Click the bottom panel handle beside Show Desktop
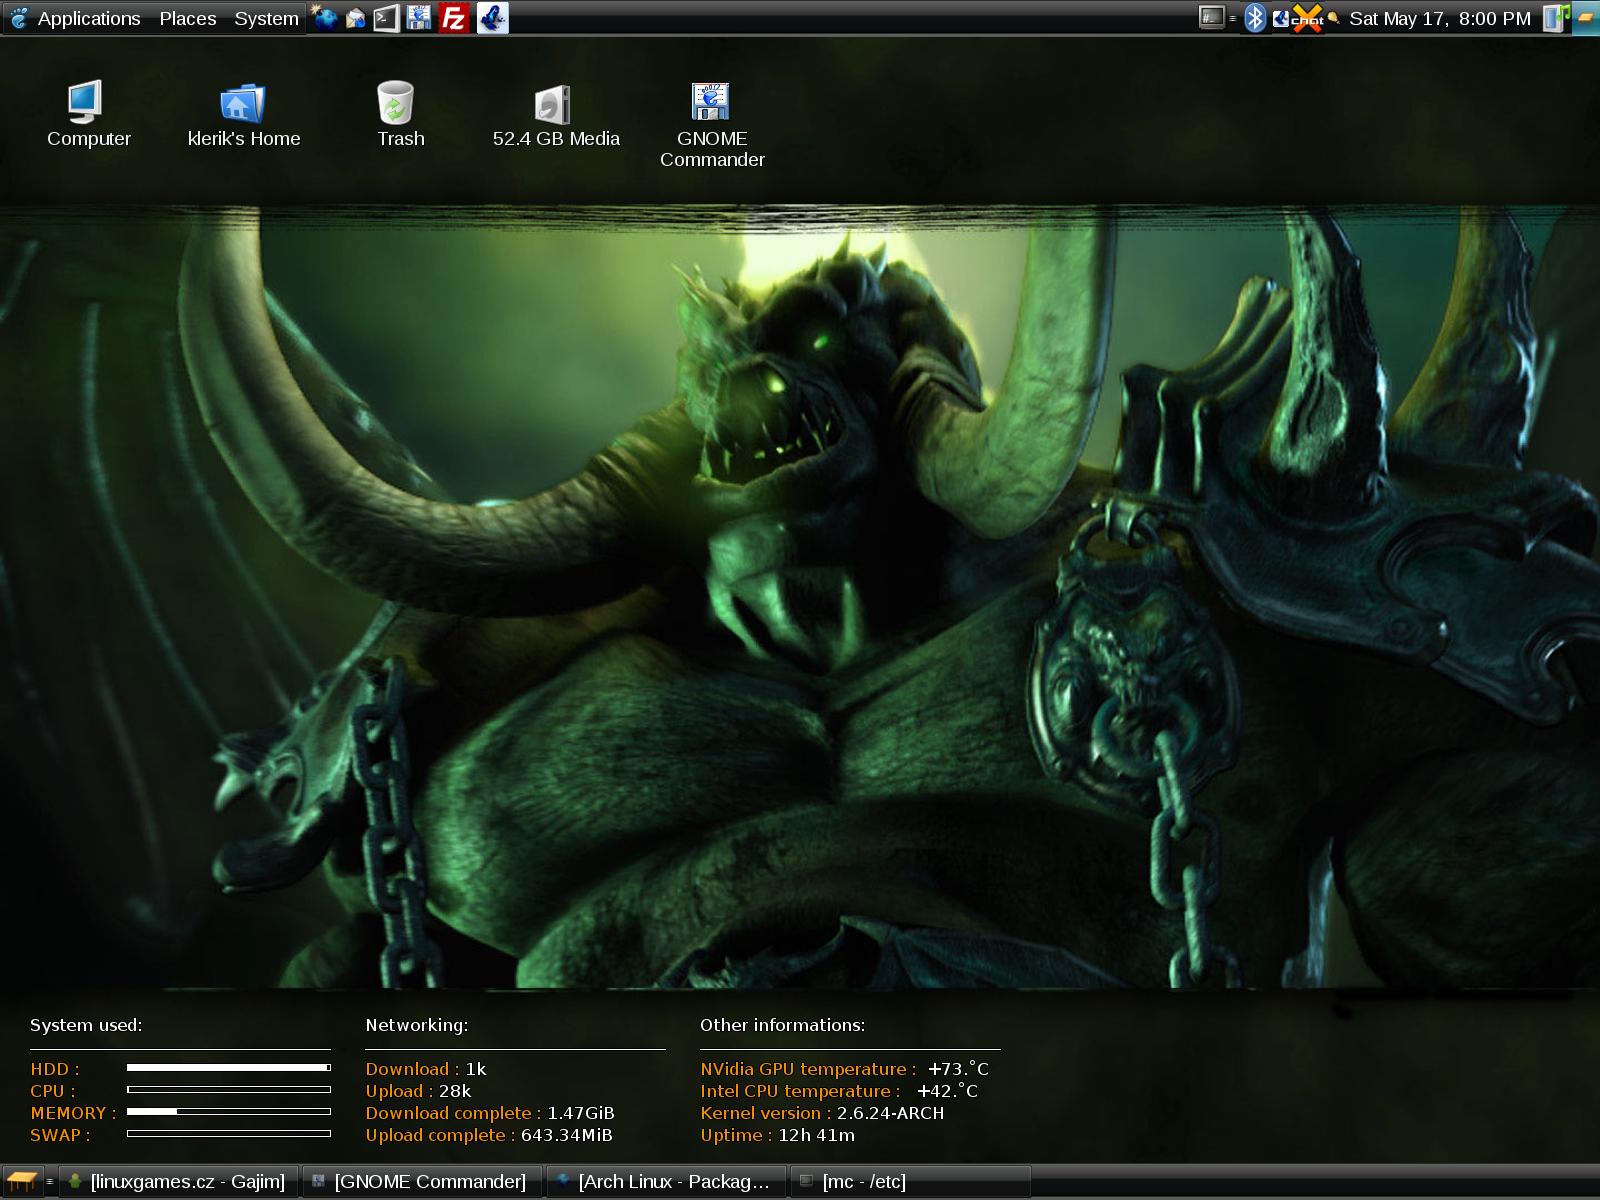Viewport: 1600px width, 1200px height. 49,1181
